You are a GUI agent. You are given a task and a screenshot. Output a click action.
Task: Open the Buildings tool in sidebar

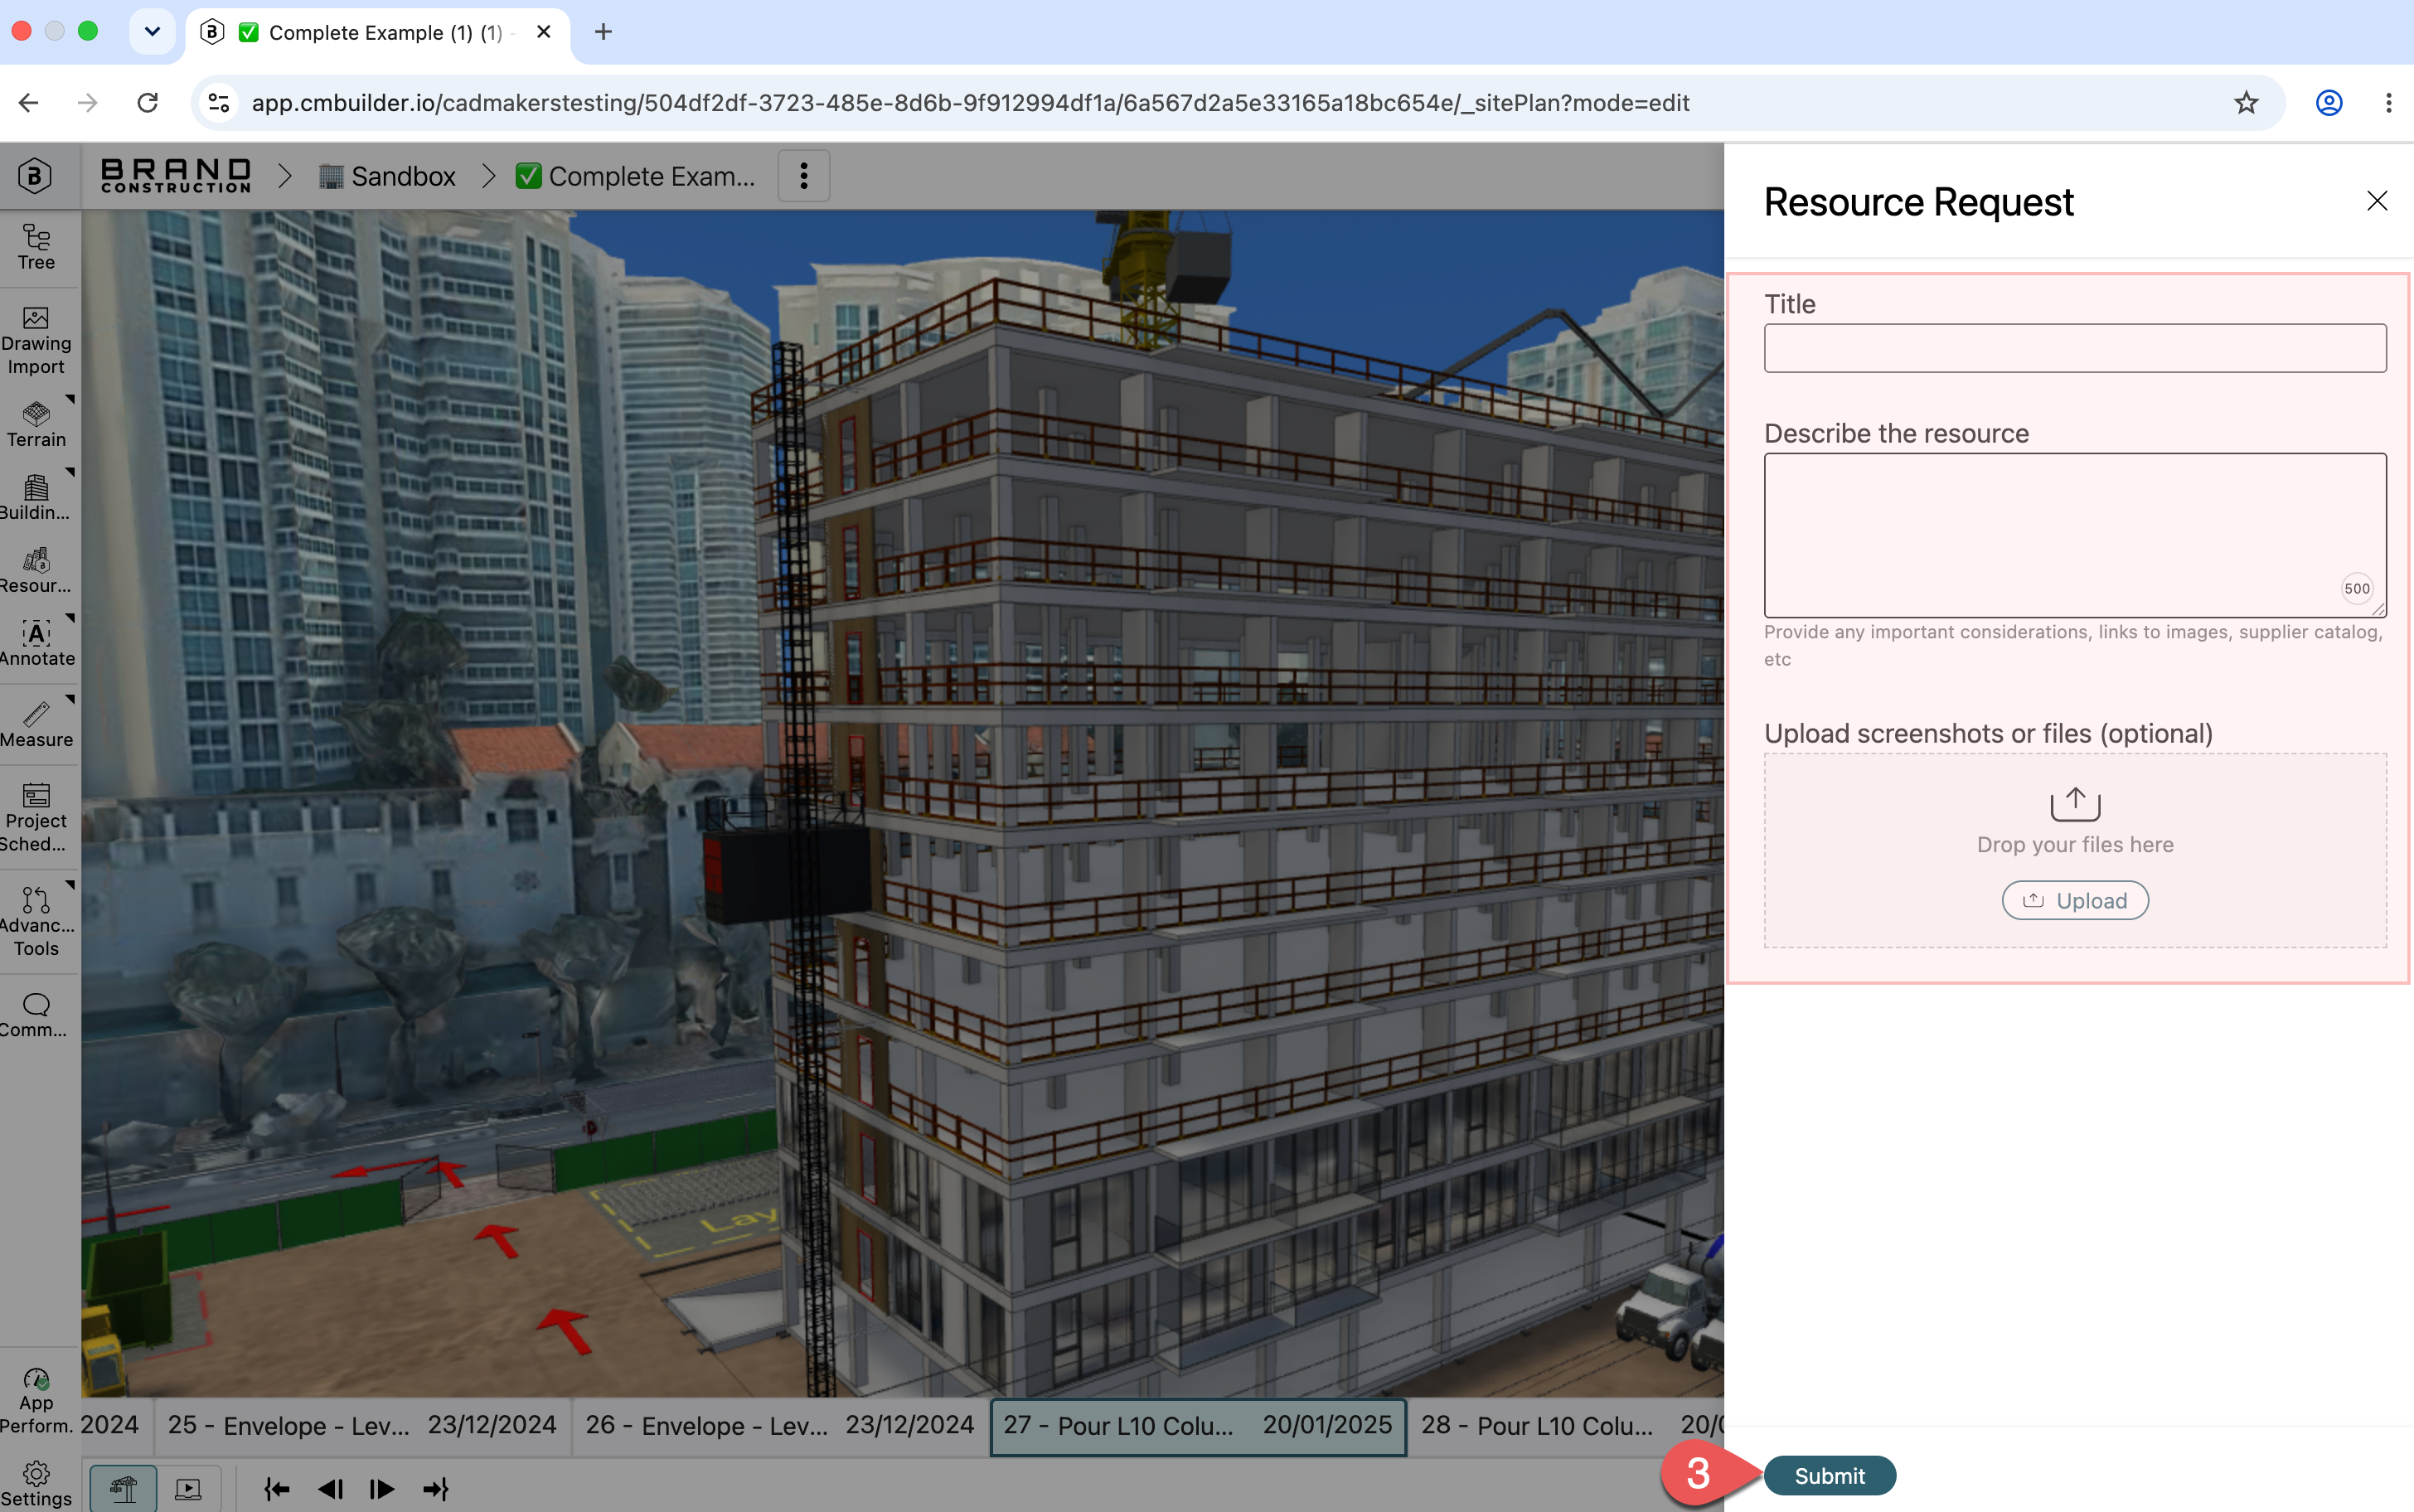point(36,497)
